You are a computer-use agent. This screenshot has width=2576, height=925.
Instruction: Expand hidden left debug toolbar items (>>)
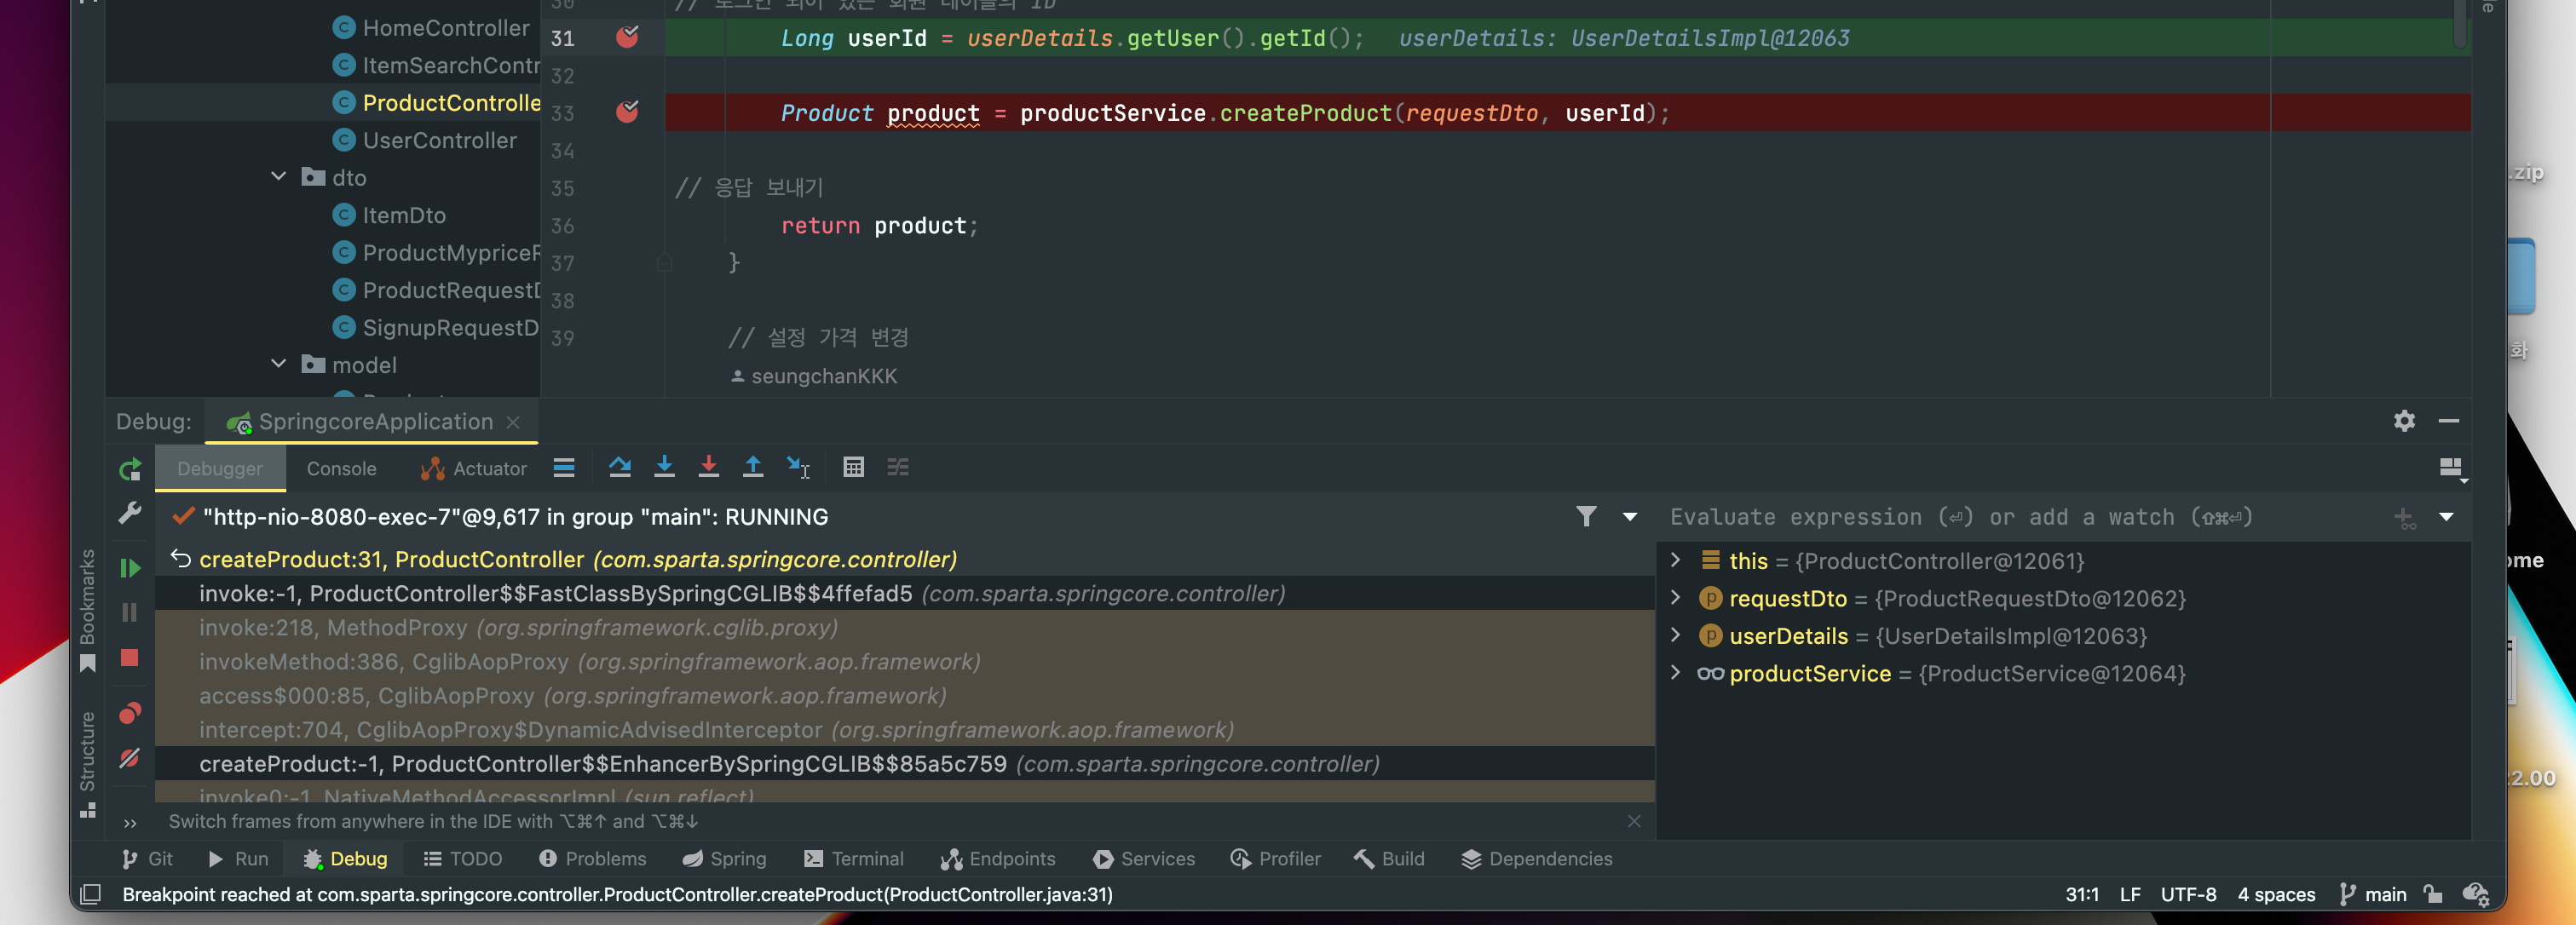[130, 823]
